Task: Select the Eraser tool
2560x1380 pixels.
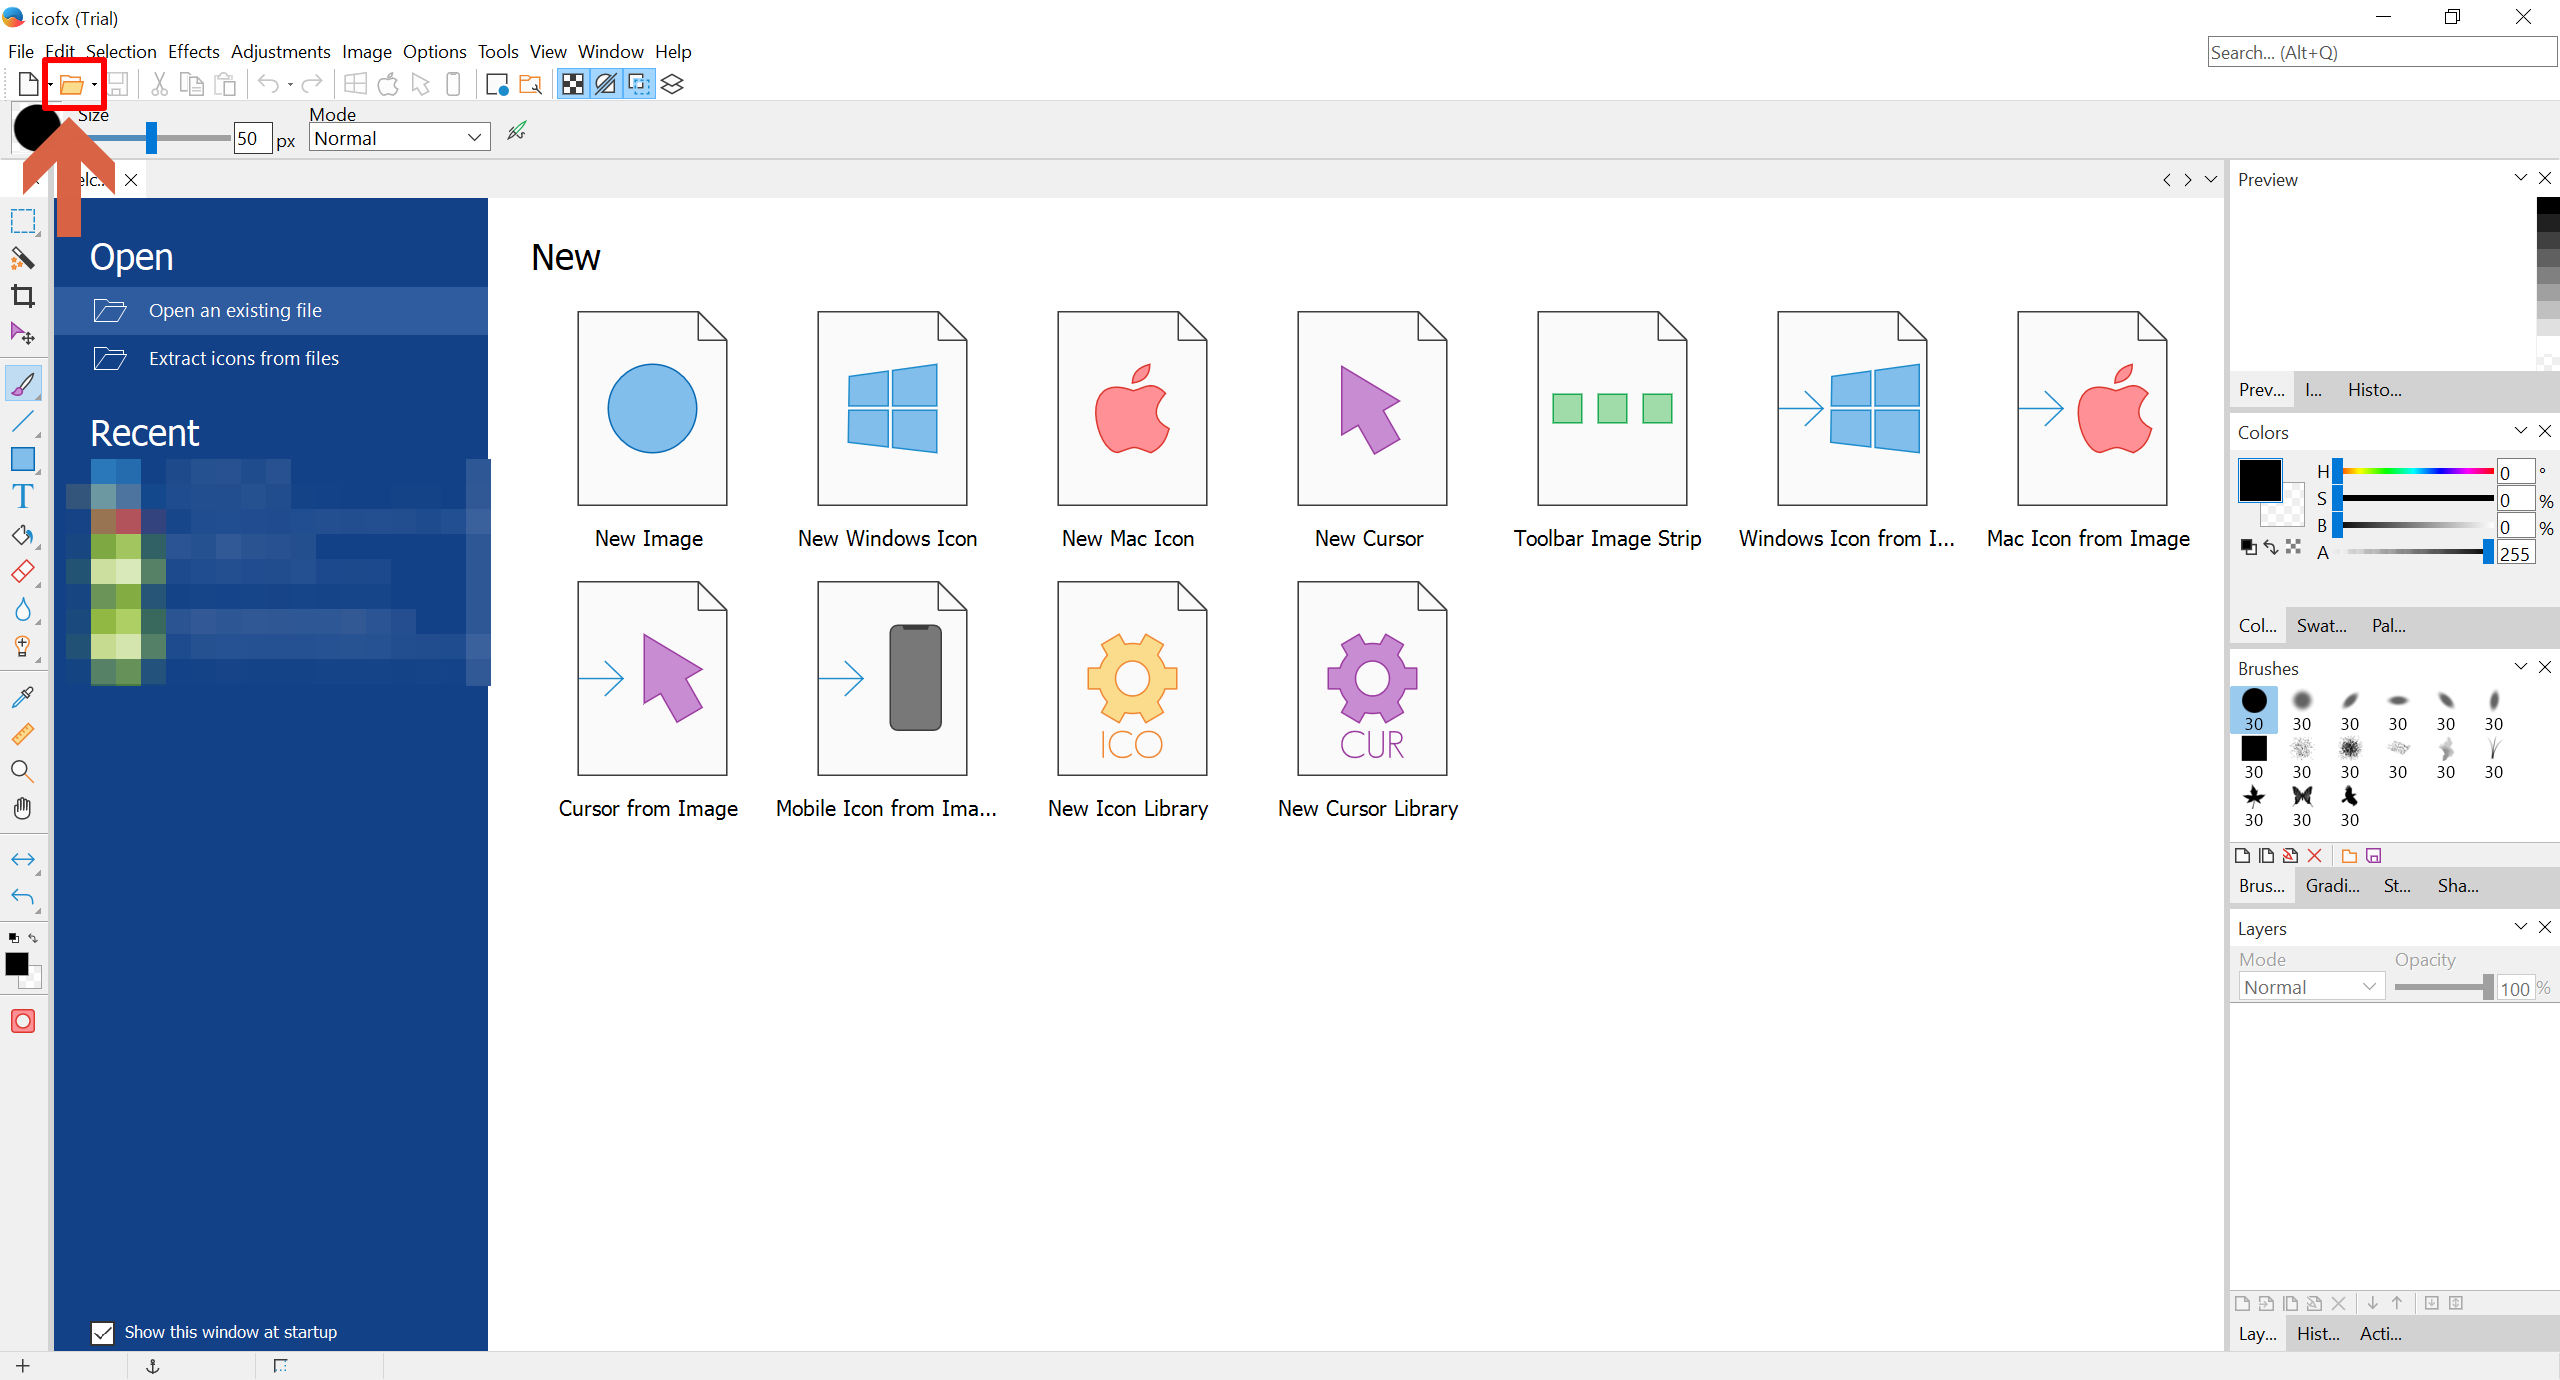Action: pyautogui.click(x=23, y=572)
